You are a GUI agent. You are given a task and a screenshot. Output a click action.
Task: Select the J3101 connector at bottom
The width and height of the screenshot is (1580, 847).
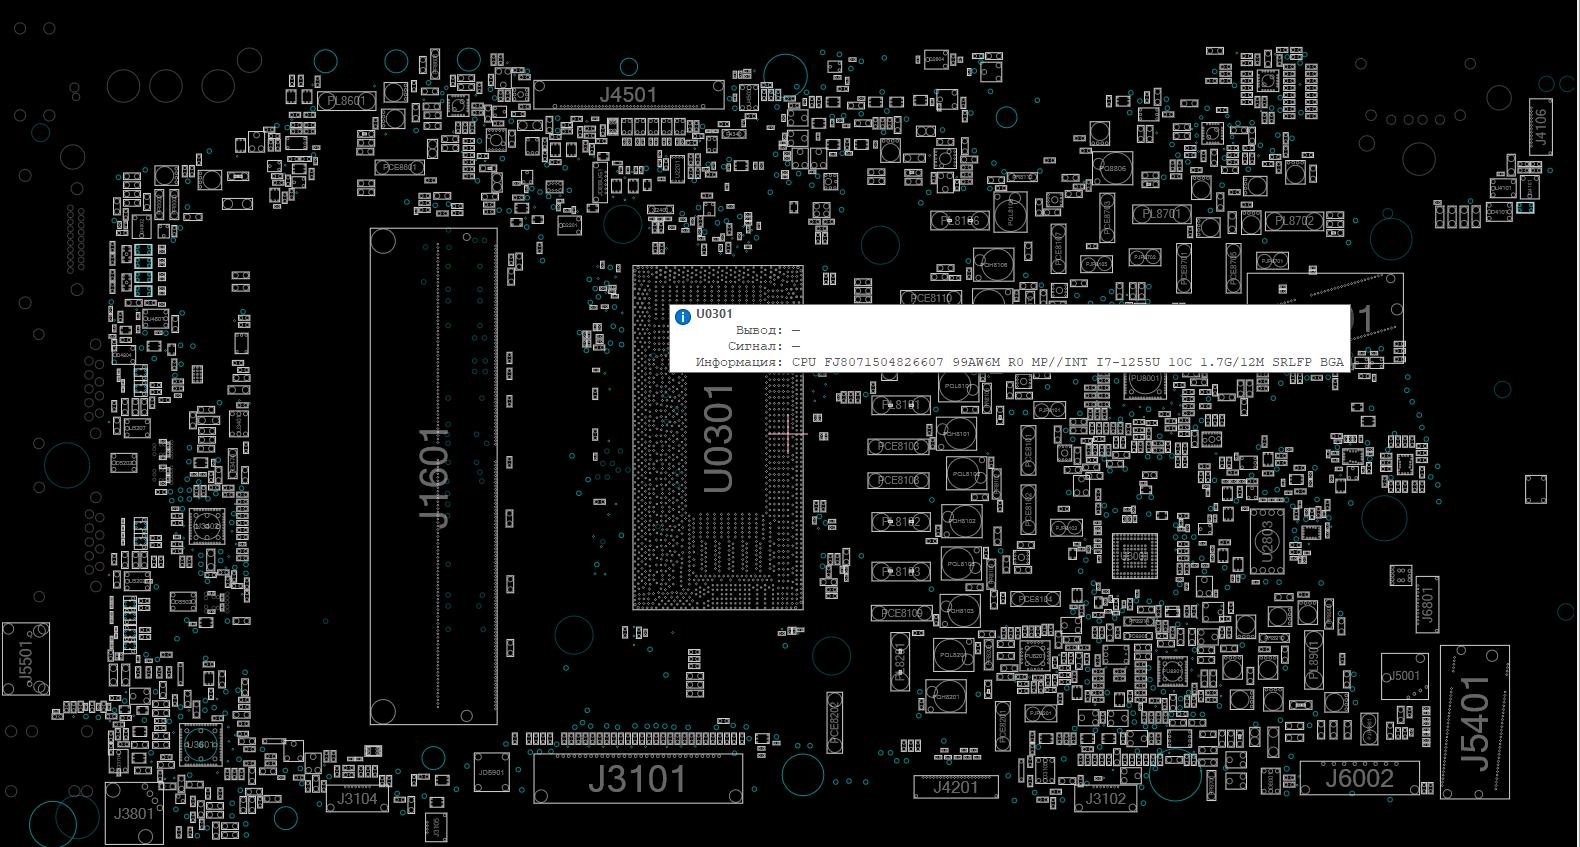[x=638, y=779]
